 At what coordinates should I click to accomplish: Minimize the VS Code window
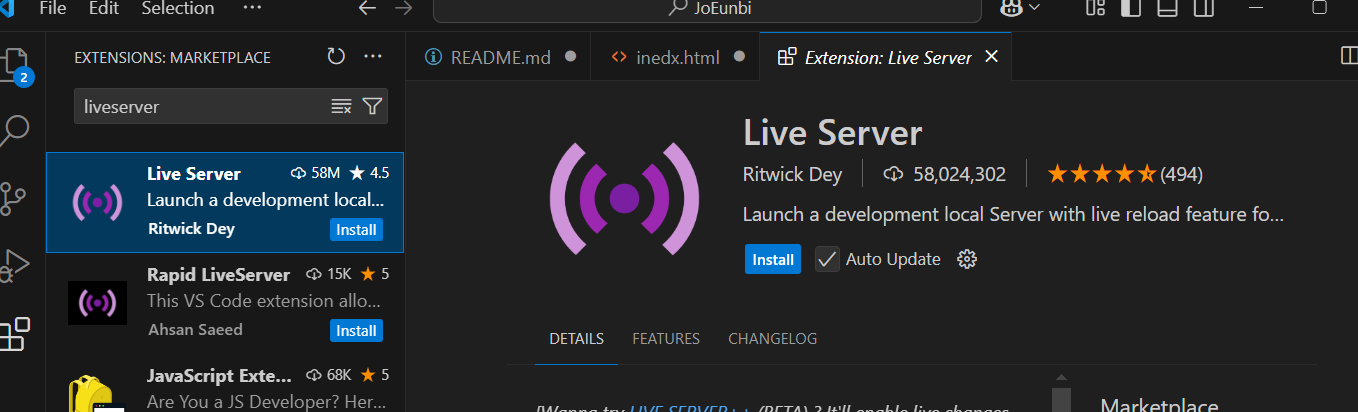click(x=1256, y=8)
